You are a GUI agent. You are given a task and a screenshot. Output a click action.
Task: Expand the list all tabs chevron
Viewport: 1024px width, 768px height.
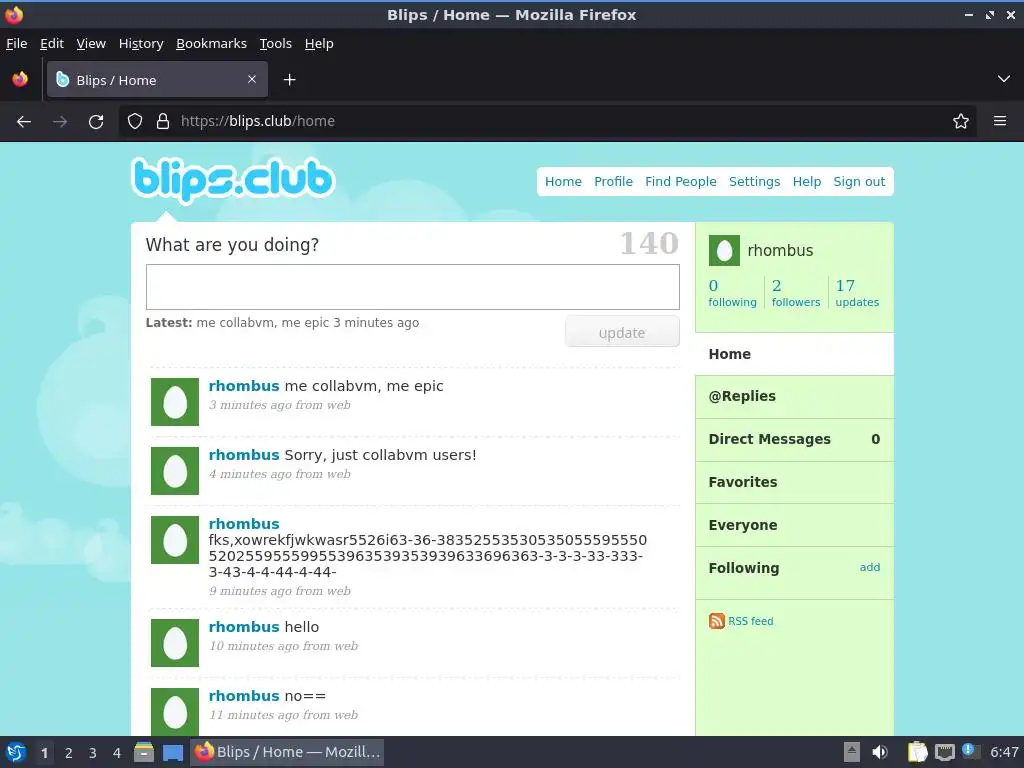coord(1004,79)
